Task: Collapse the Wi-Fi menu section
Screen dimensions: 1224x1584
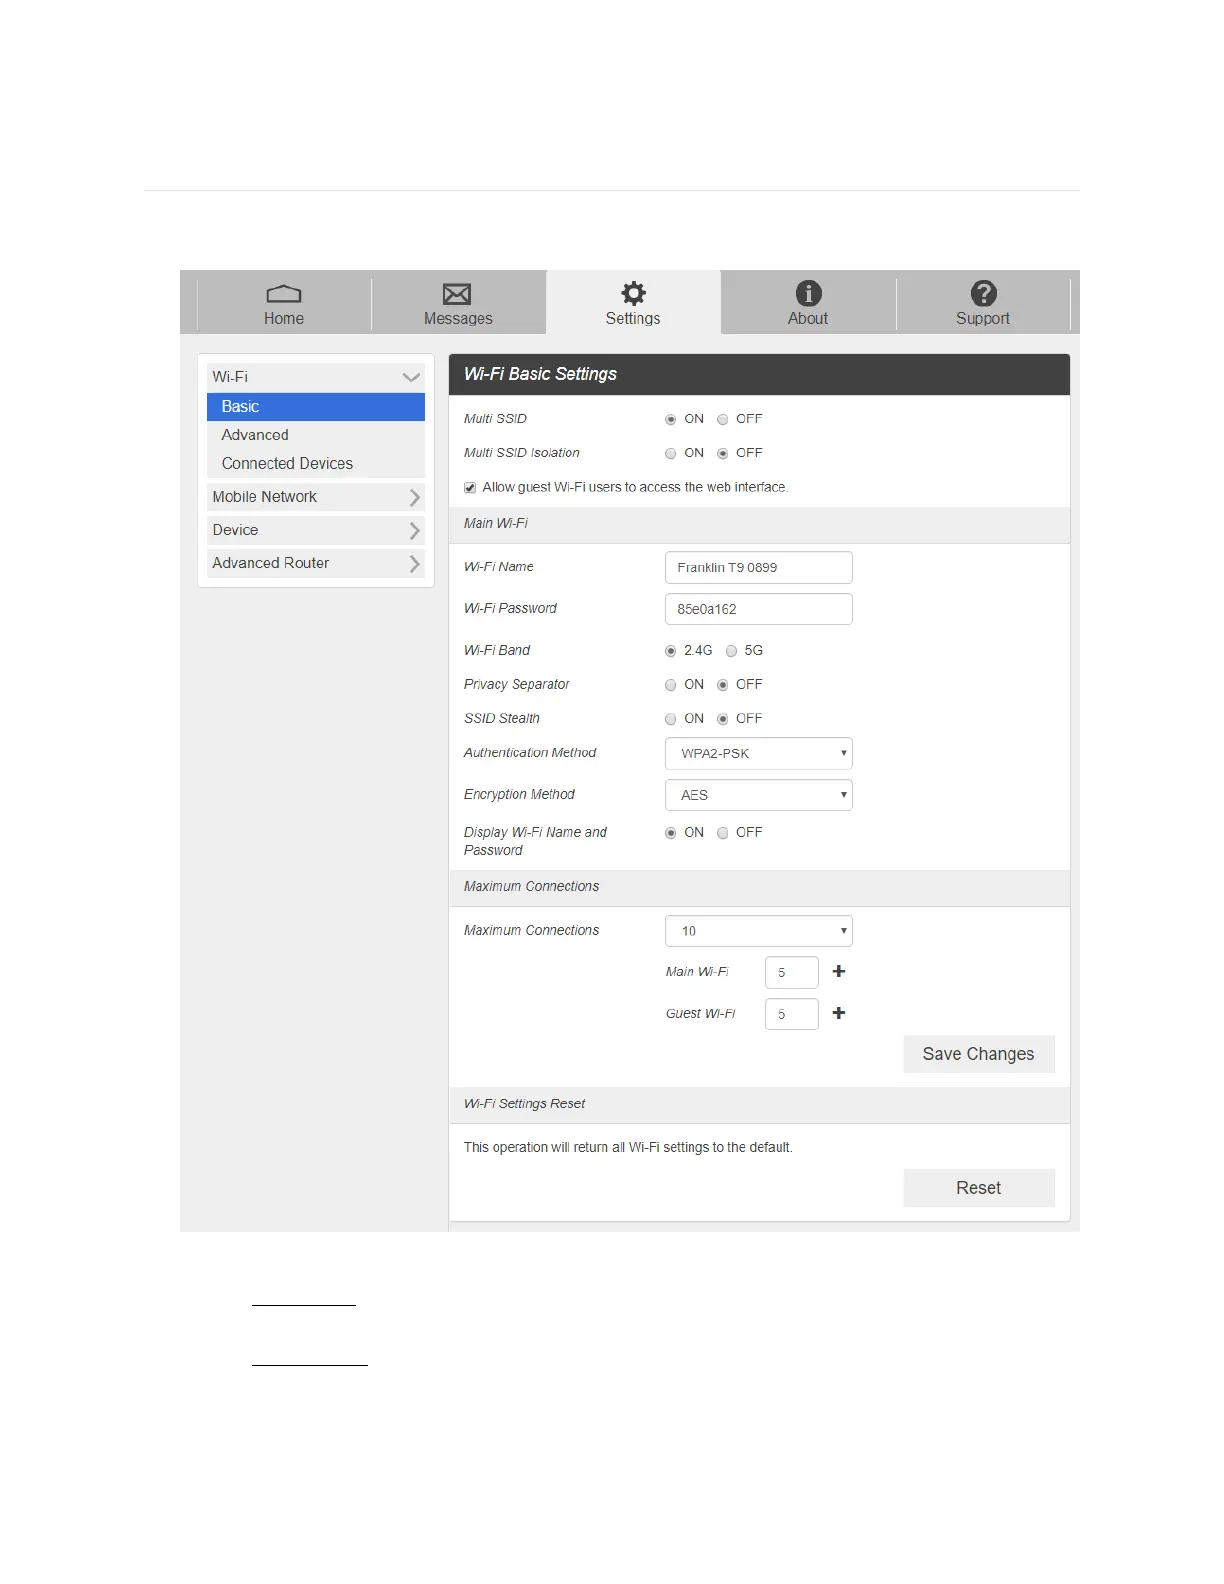Action: [316, 377]
